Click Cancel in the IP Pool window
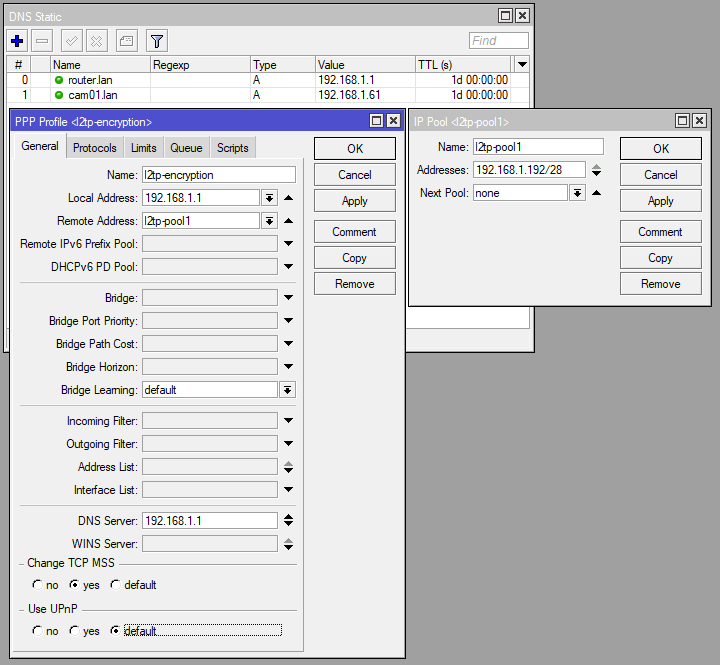This screenshot has height=665, width=720. [661, 175]
